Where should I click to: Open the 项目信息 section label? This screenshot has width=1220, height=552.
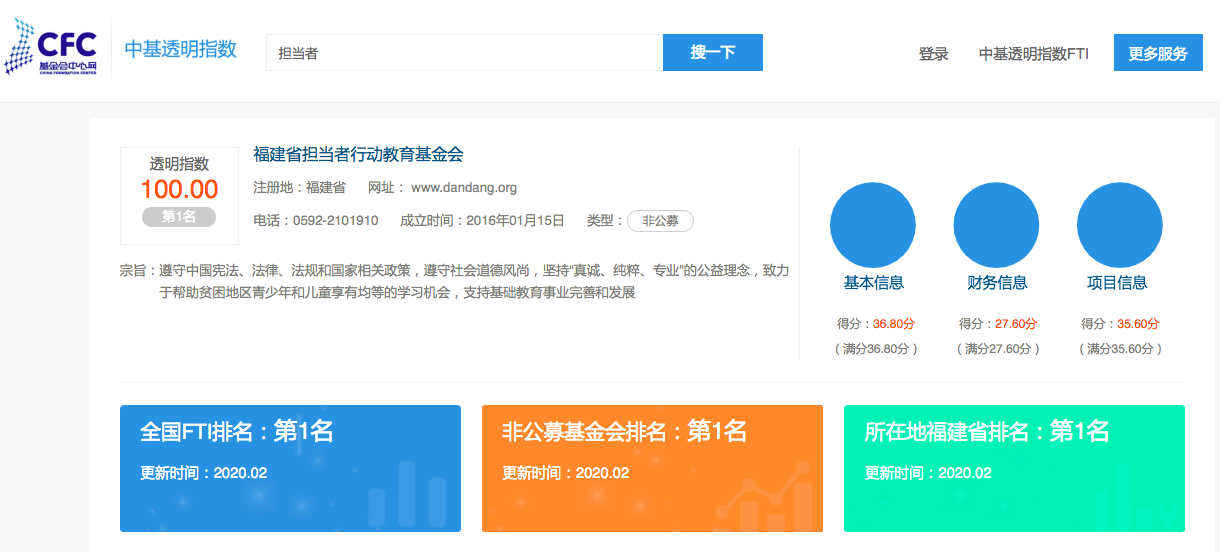coord(1117,283)
